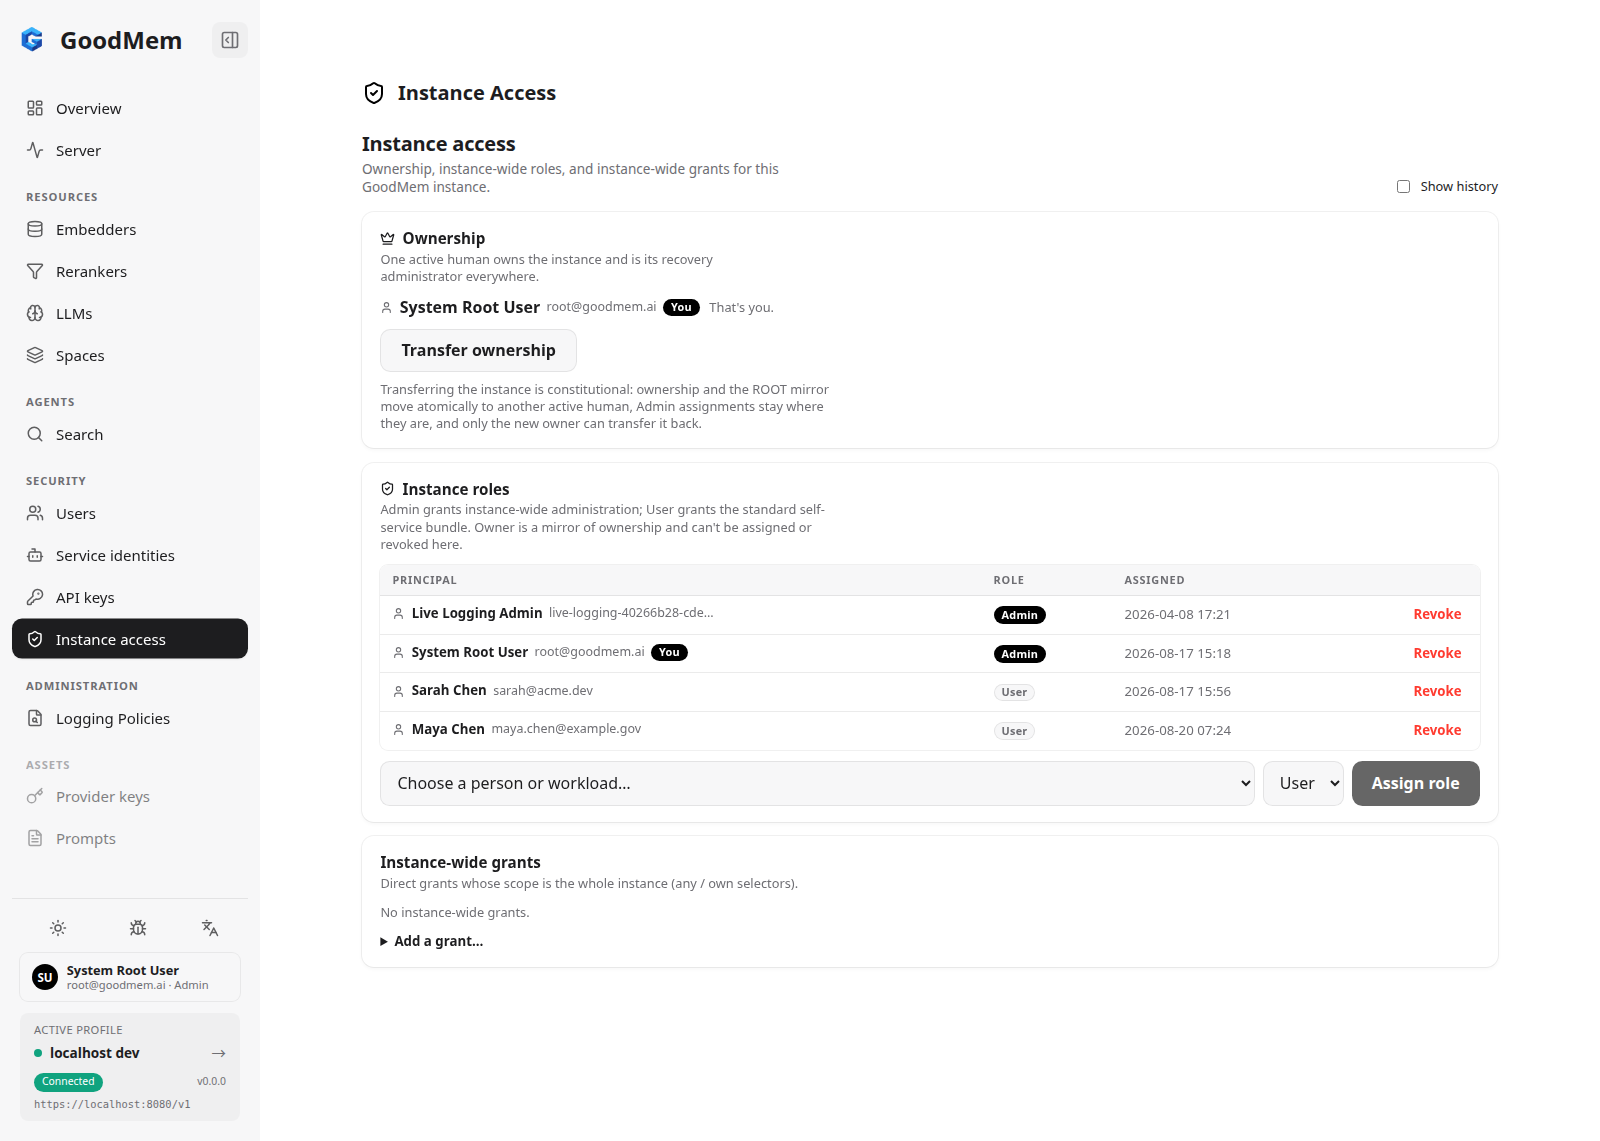Click the SU user avatar
This screenshot has width=1600, height=1141.
pos(45,977)
